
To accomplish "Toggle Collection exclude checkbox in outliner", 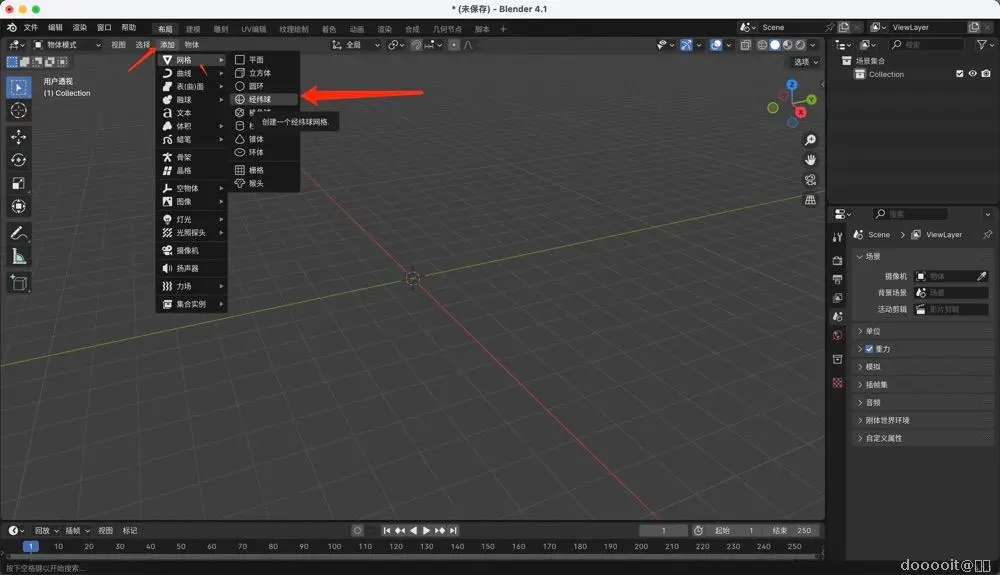I will tap(960, 74).
